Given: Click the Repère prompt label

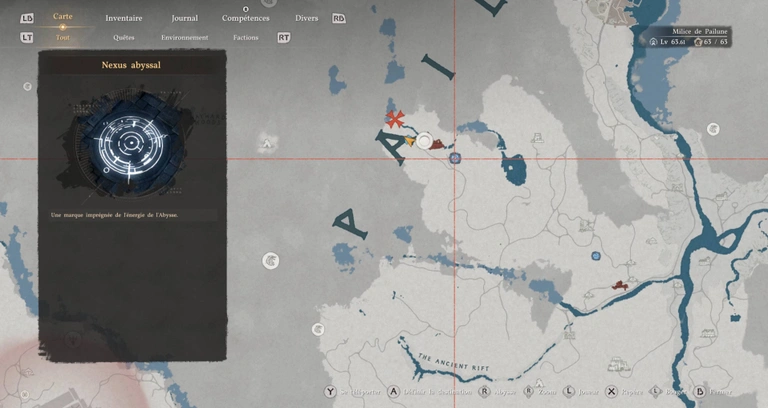Looking at the screenshot, I should click(632, 392).
